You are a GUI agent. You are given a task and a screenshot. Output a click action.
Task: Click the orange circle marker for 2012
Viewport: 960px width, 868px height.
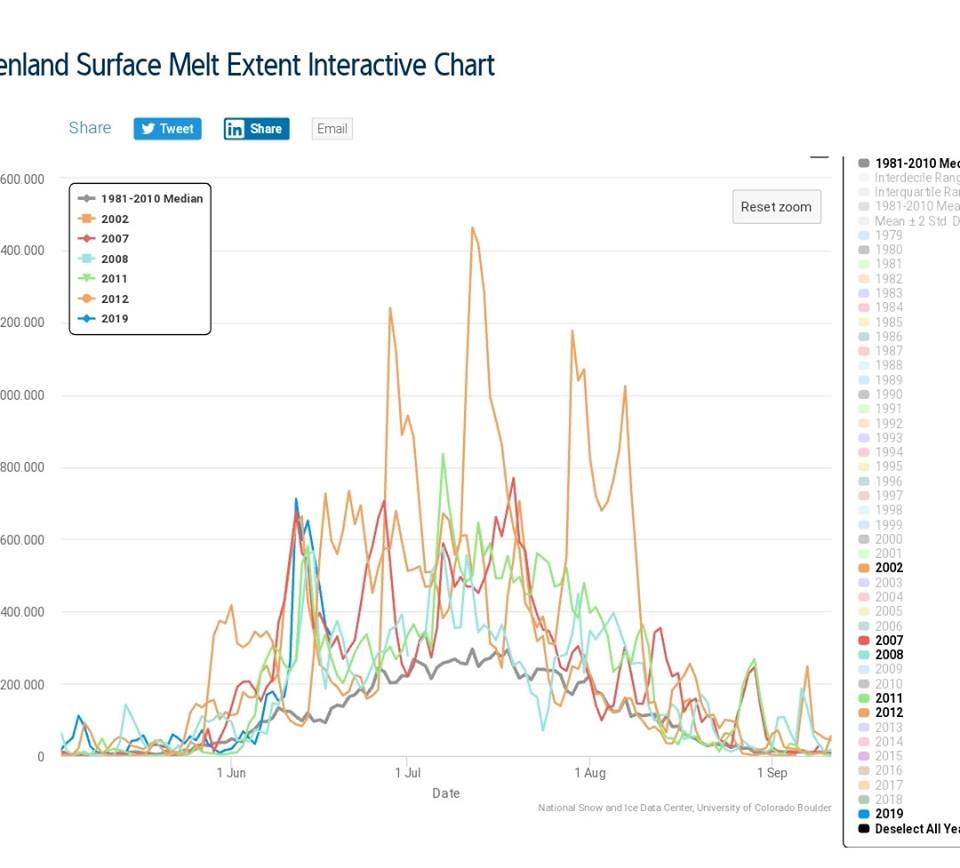point(88,299)
